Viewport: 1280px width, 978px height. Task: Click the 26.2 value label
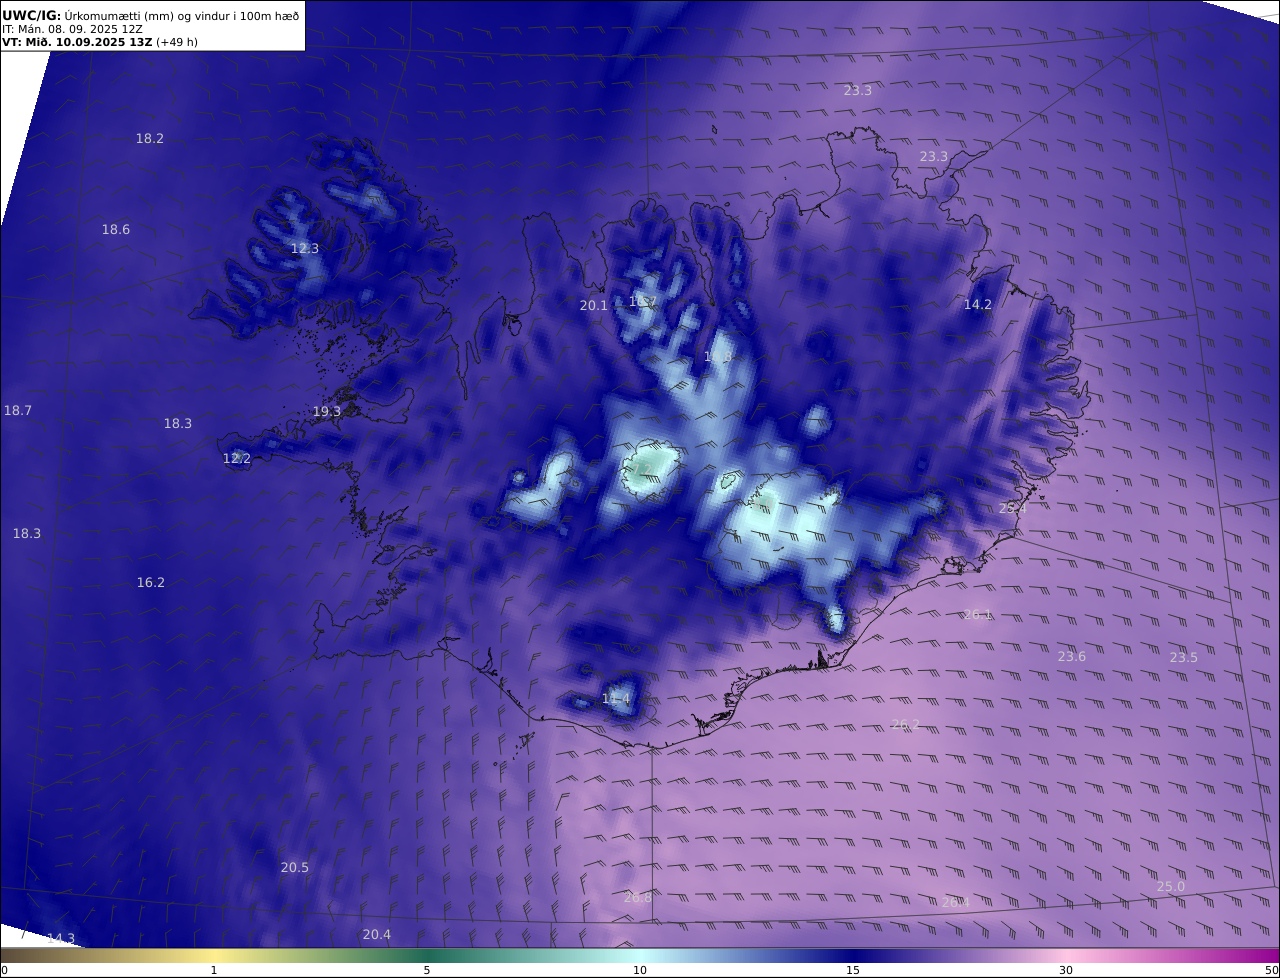click(x=905, y=725)
